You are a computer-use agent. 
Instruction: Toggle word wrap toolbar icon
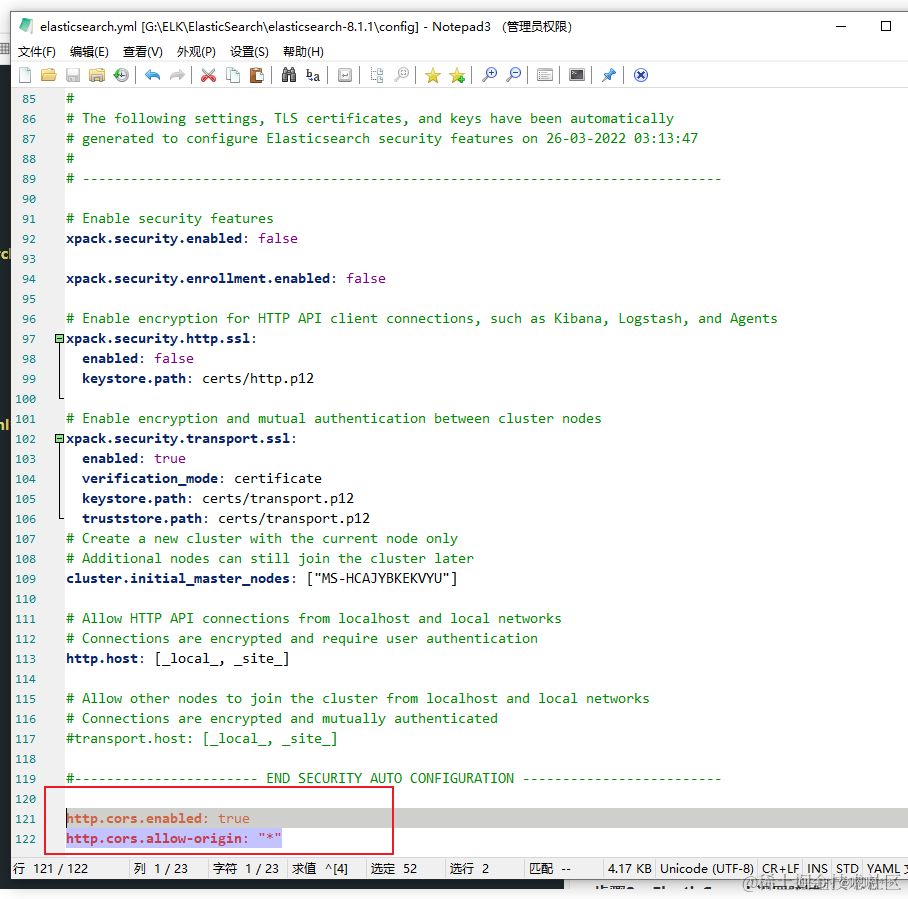tap(345, 75)
